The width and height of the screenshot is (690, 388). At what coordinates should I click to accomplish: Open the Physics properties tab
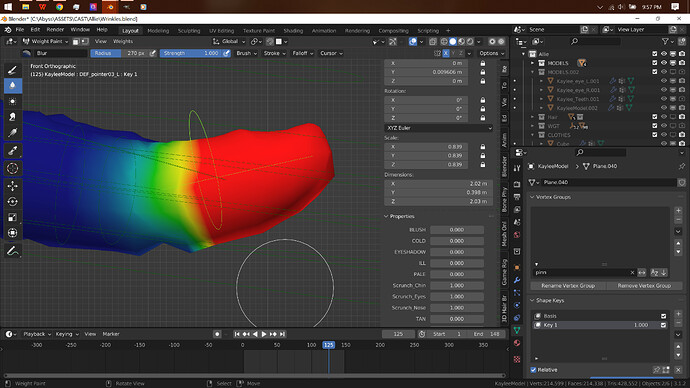[x=517, y=305]
